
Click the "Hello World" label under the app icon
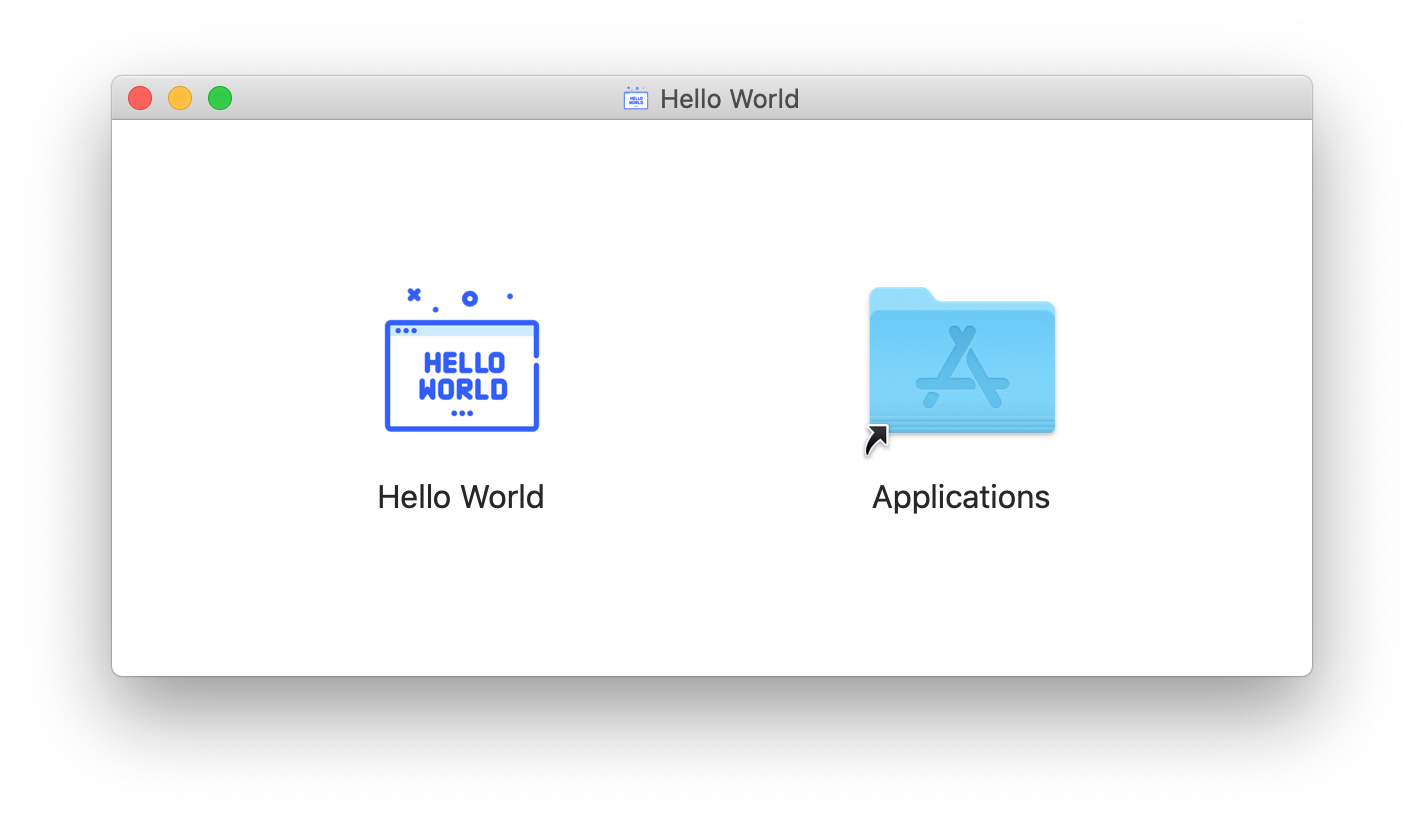(461, 497)
